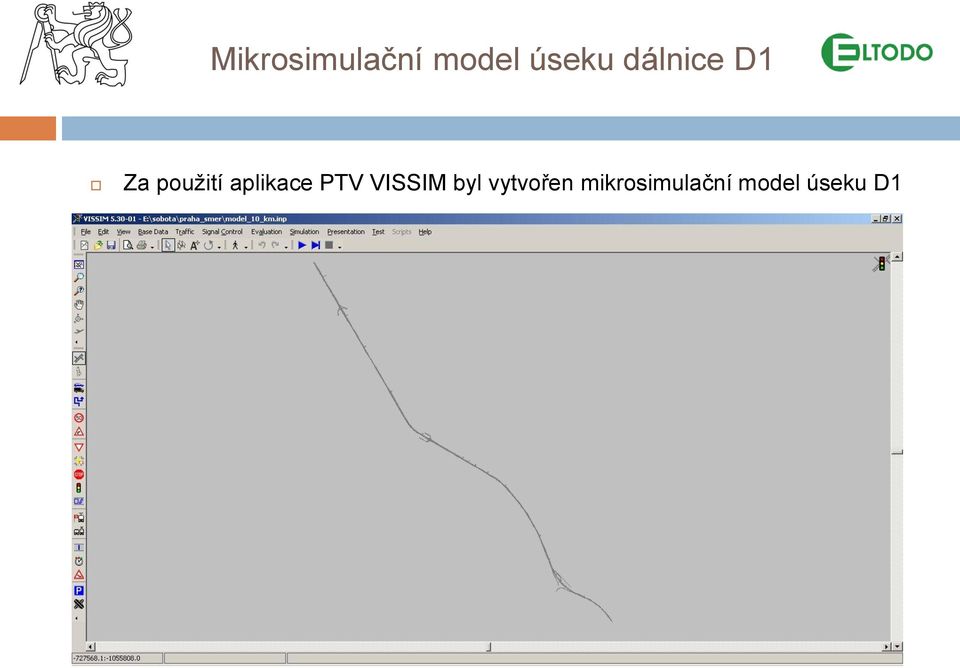This screenshot has width=960, height=668.
Task: Select the travel time clock tool
Action: coord(79,561)
